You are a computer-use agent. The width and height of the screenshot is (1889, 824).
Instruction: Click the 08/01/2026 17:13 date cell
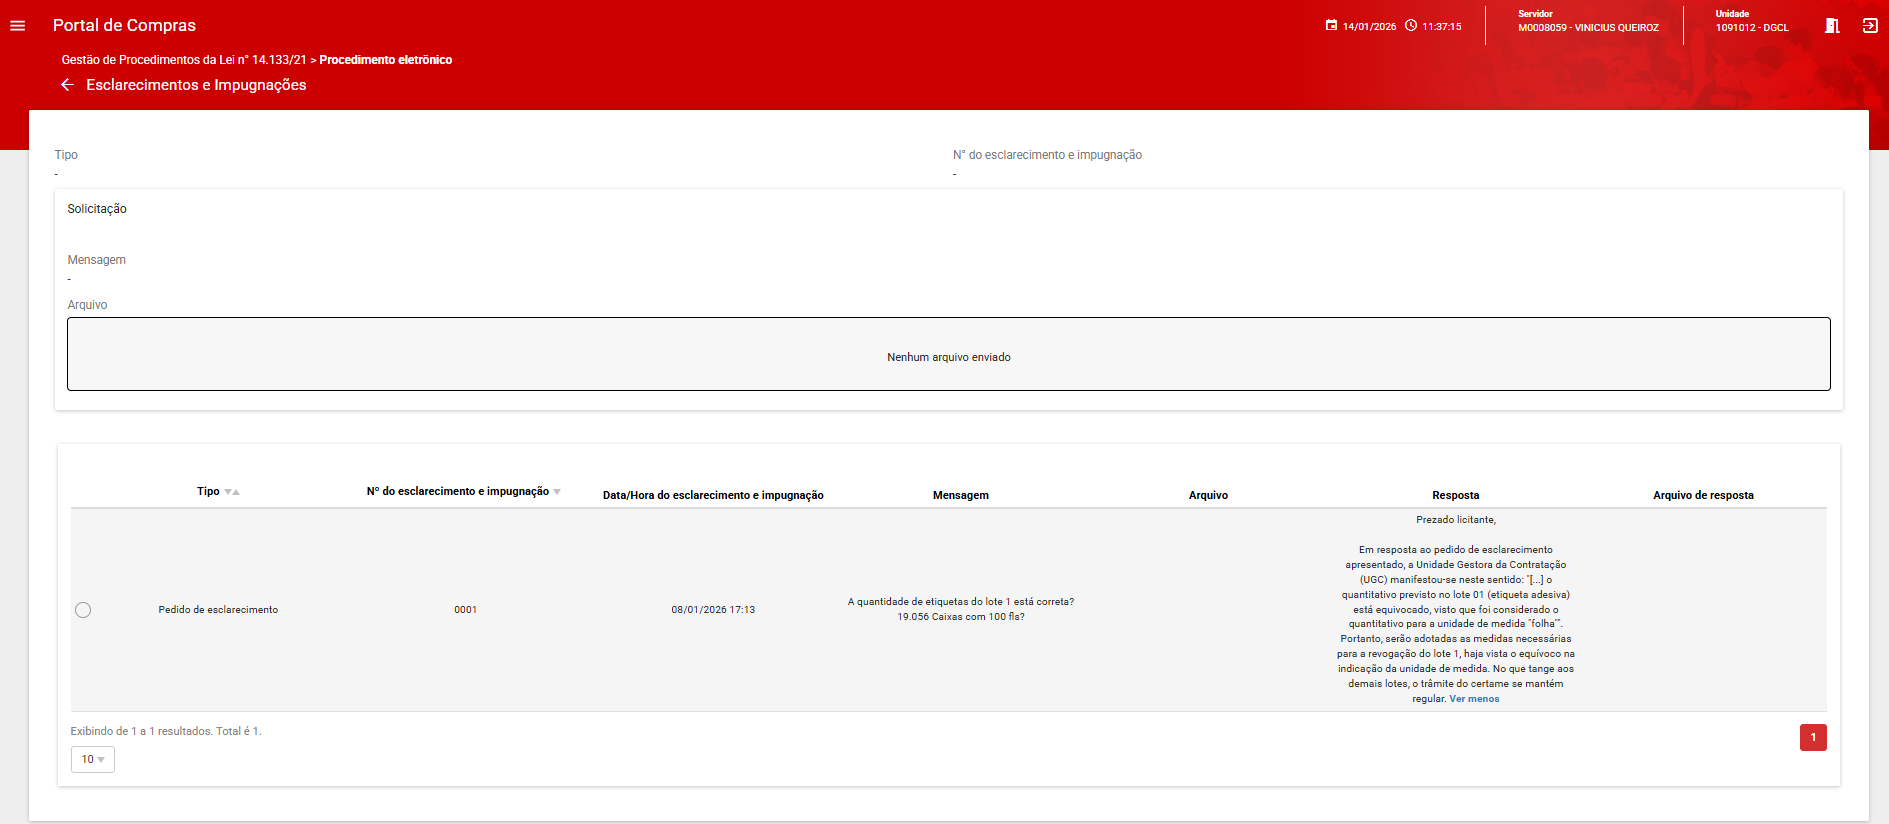tap(713, 610)
